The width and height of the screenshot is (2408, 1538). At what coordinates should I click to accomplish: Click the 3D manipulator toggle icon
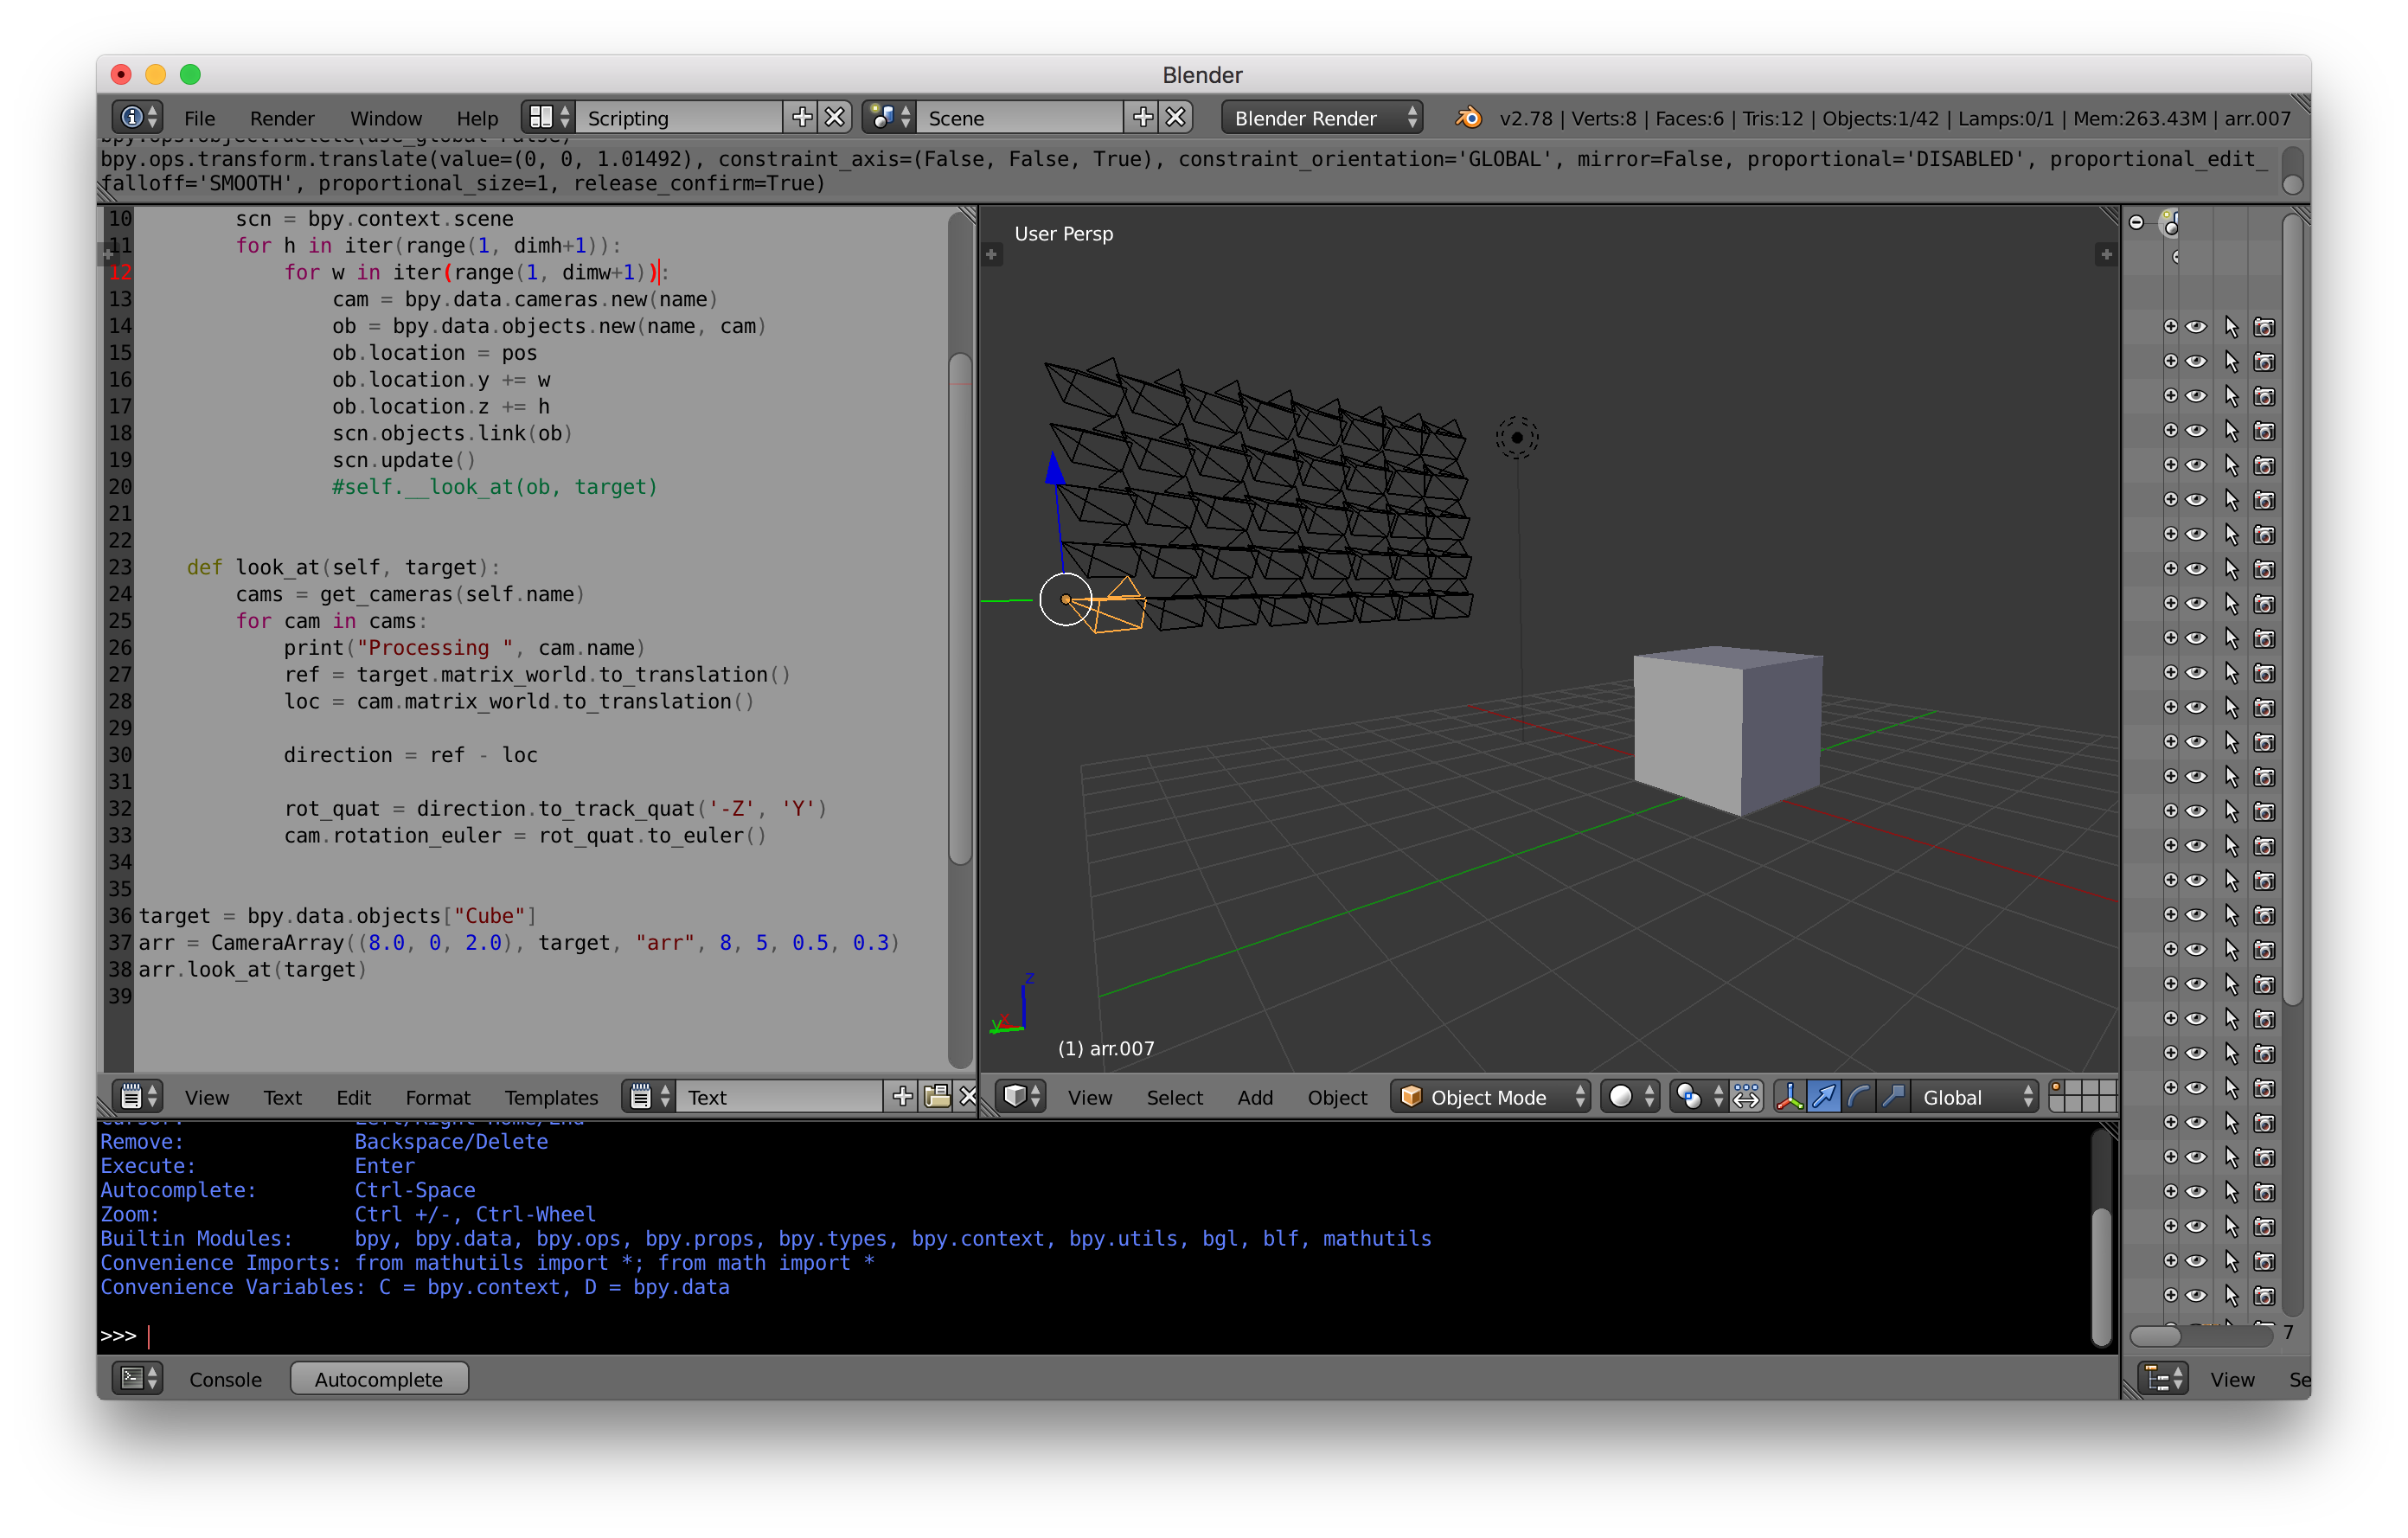pos(1789,1097)
